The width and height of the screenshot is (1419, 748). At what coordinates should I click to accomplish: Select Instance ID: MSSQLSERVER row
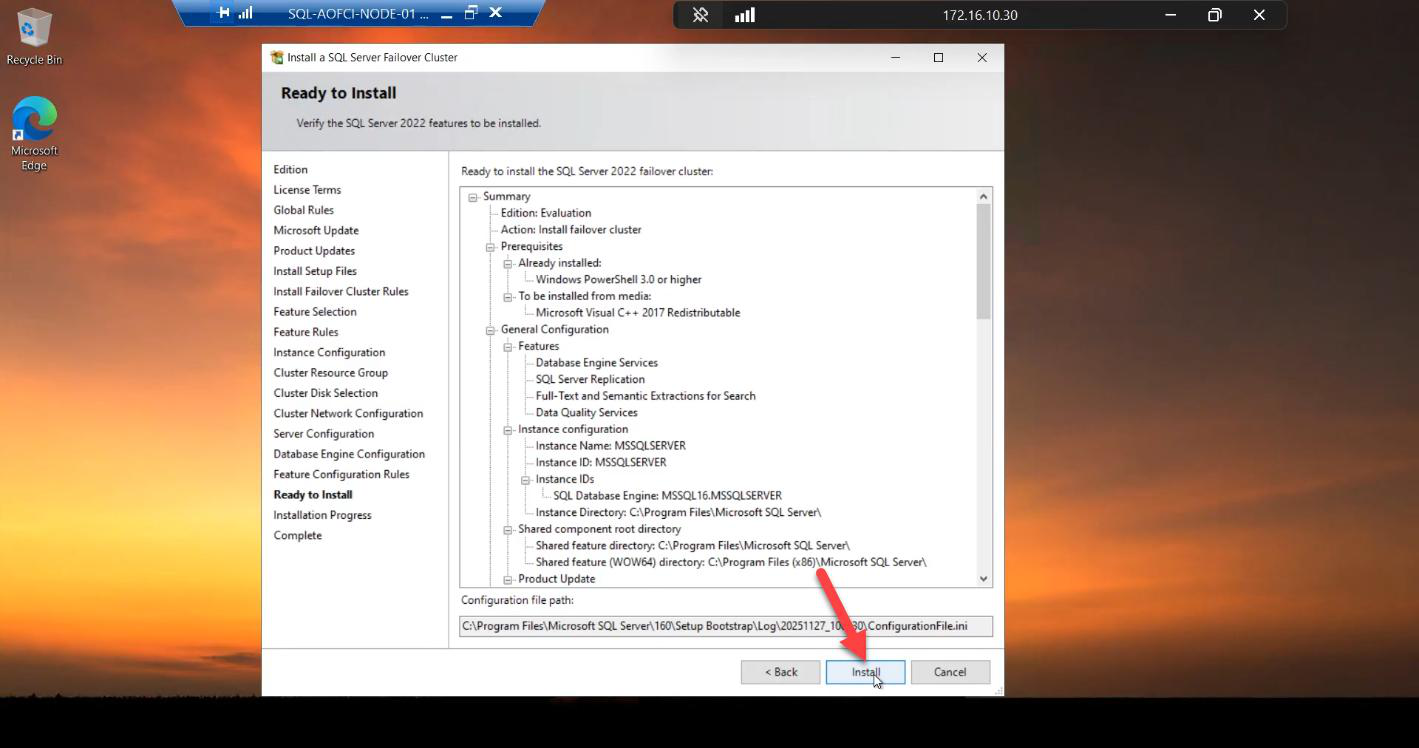tap(601, 463)
